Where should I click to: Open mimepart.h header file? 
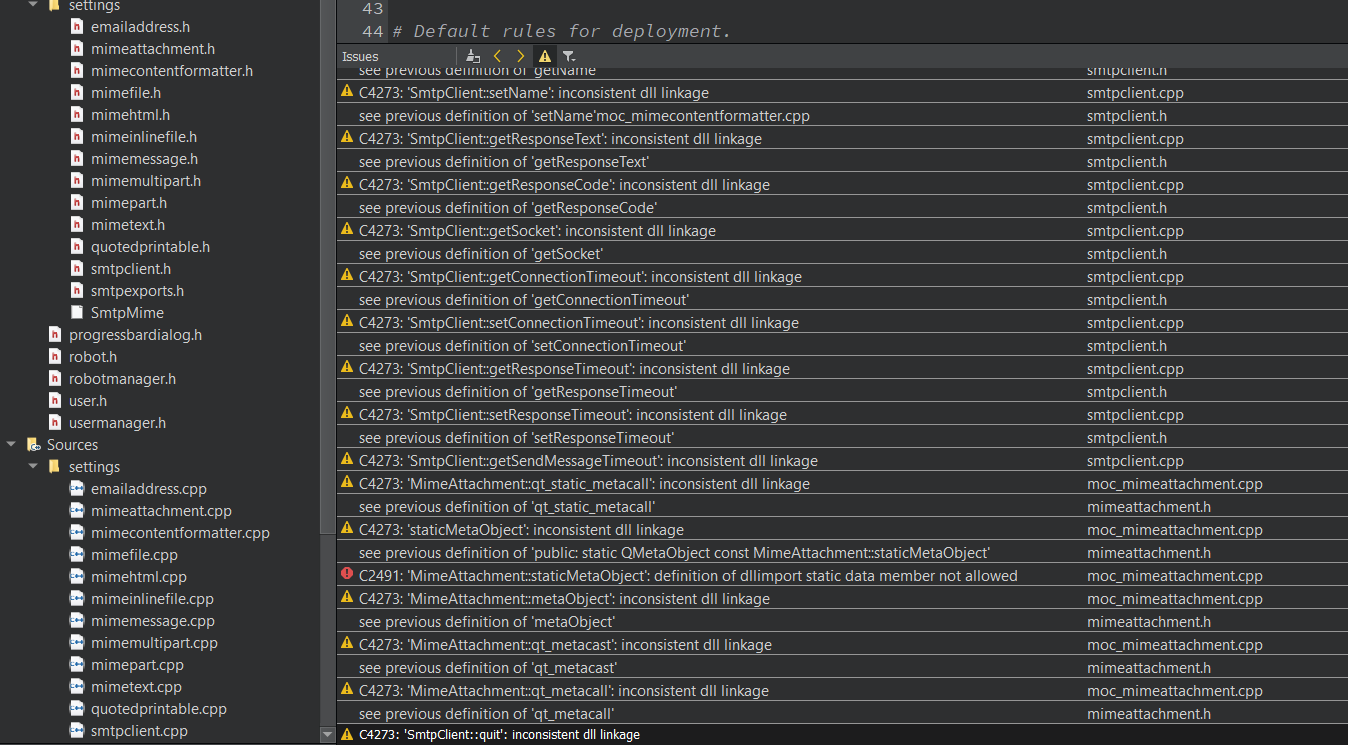click(129, 203)
